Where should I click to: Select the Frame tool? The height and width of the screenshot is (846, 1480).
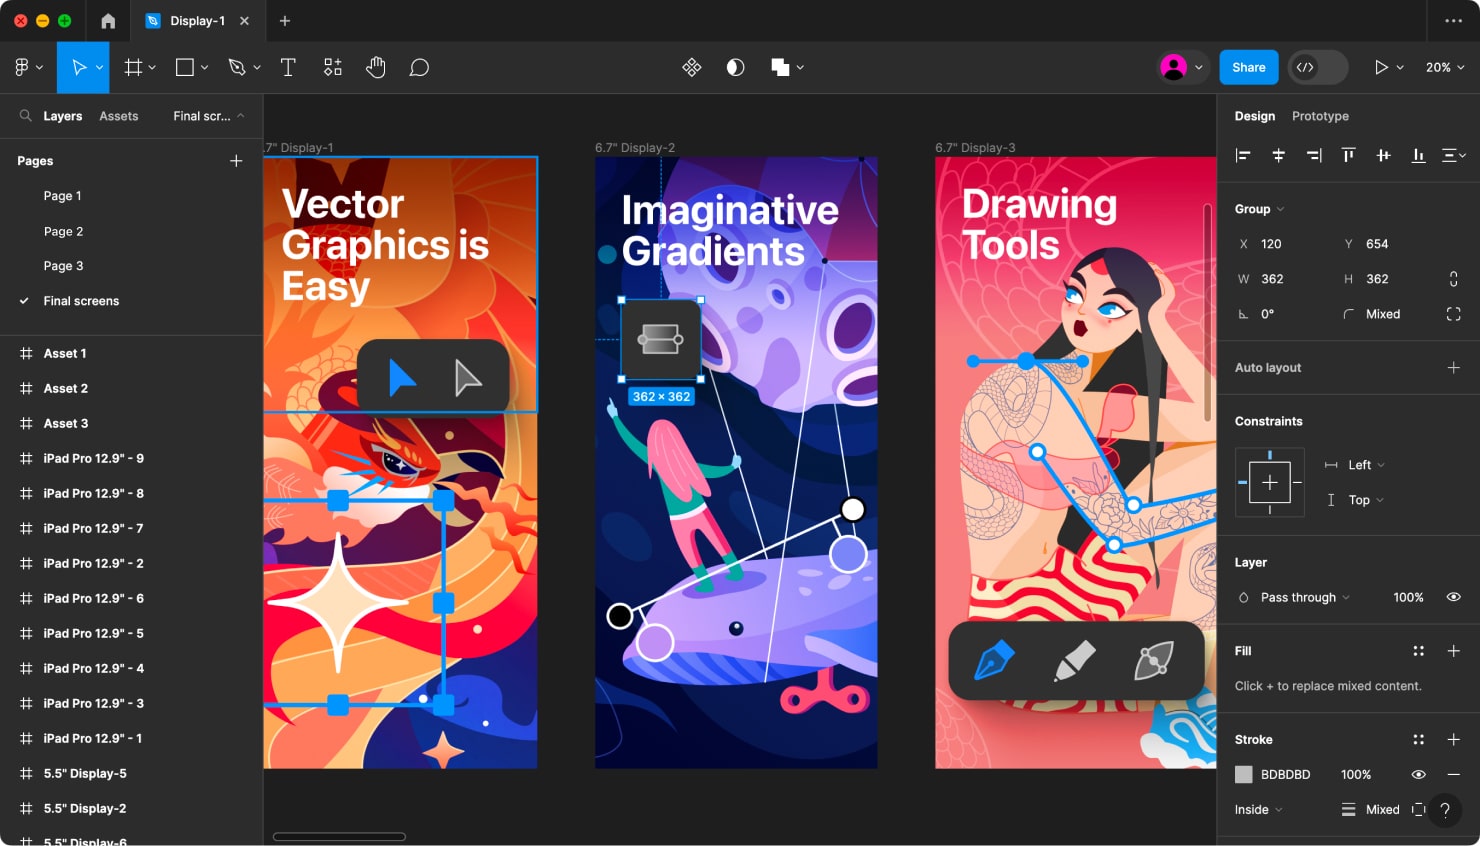coord(133,67)
